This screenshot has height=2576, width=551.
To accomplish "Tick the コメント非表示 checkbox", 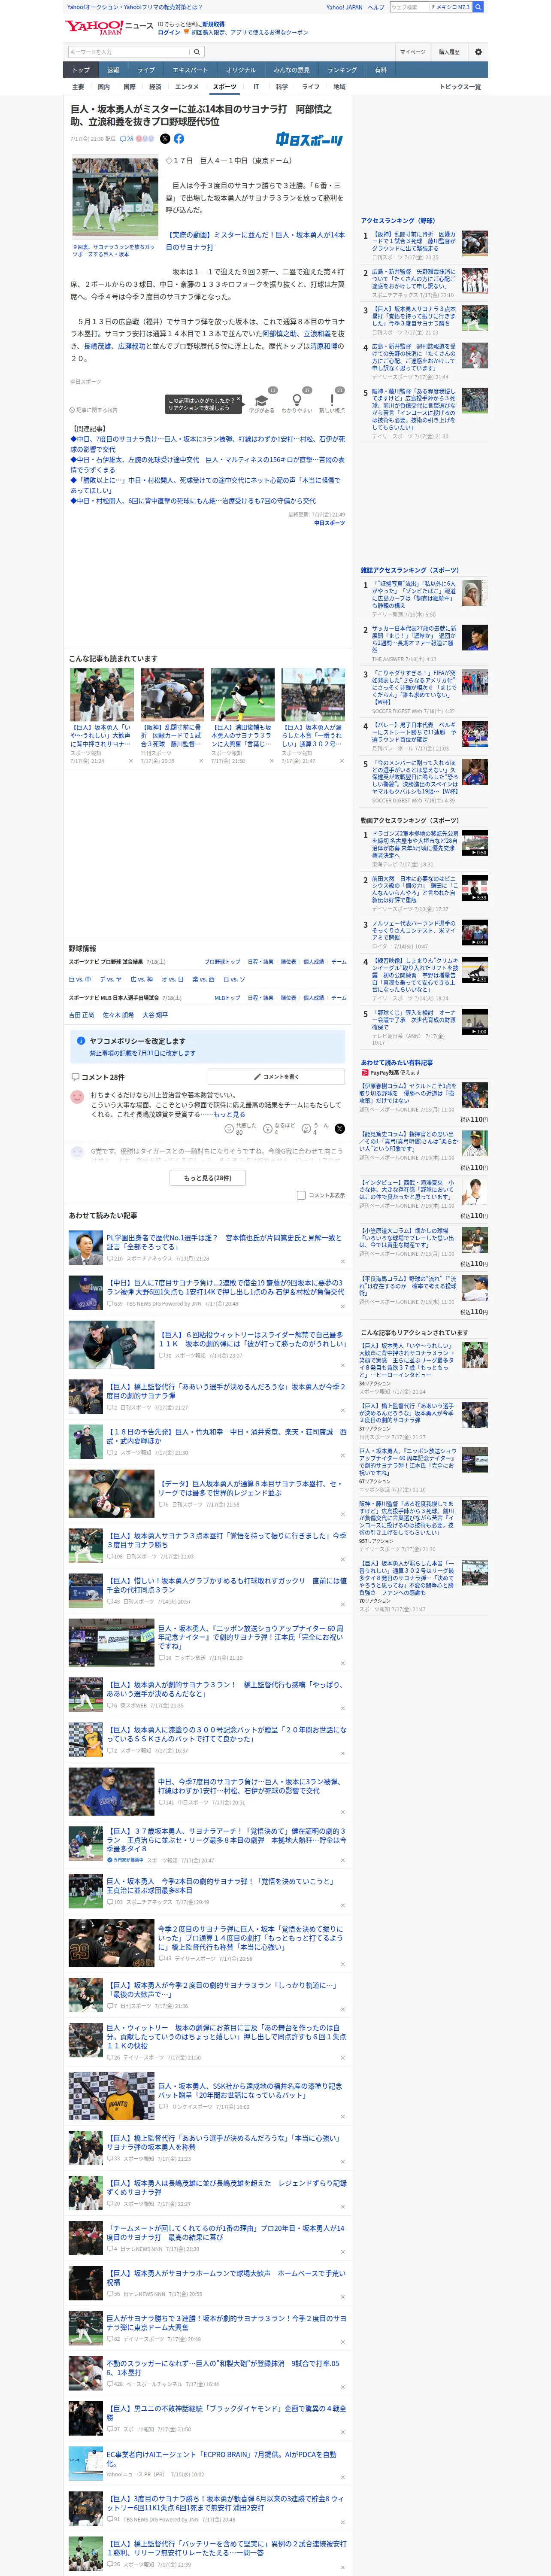I will point(301,1195).
